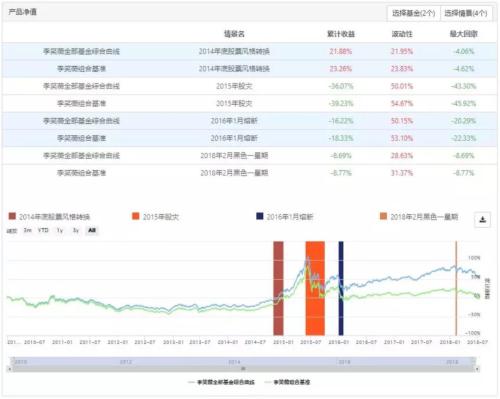Screen dimensions: 500x399
Task: Select the 23.26% cumulative return cell
Action: click(341, 69)
